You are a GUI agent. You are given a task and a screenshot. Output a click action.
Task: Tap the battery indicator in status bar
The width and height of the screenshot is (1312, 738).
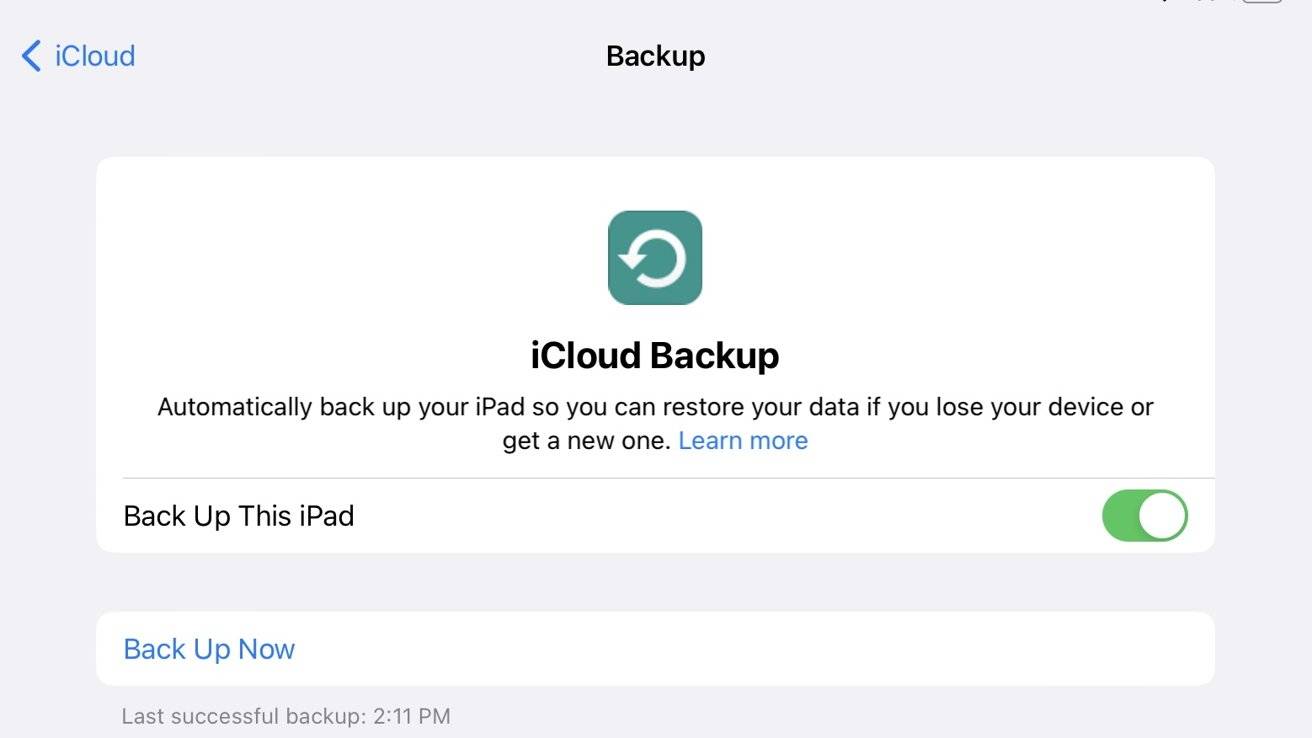point(1262,1)
